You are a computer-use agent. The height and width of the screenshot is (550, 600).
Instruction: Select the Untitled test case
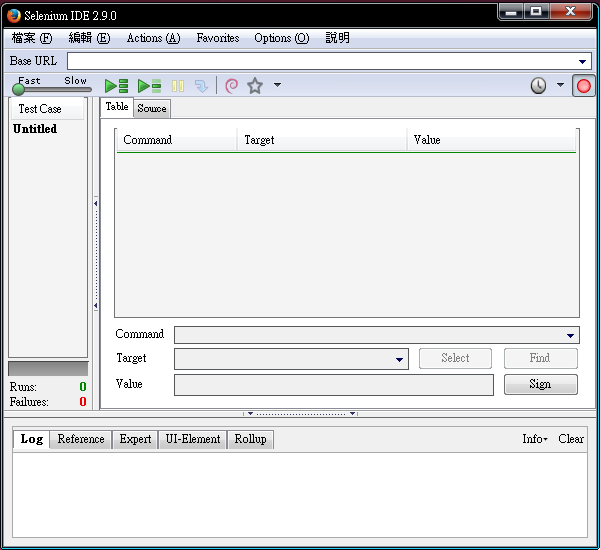(35, 129)
